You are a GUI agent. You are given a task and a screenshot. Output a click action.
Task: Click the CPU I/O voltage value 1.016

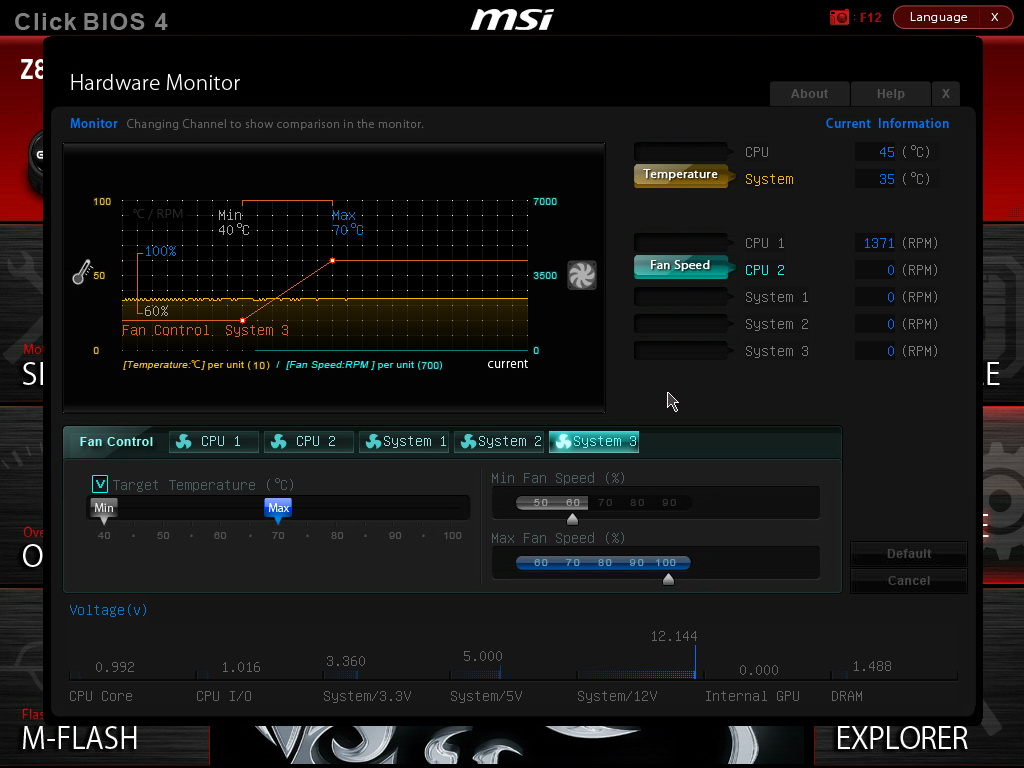pos(241,667)
